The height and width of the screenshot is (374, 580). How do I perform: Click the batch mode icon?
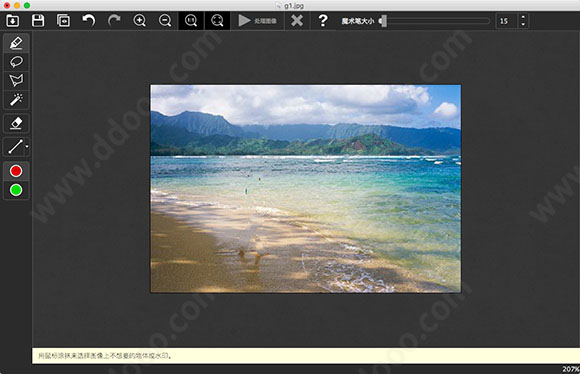coord(63,21)
